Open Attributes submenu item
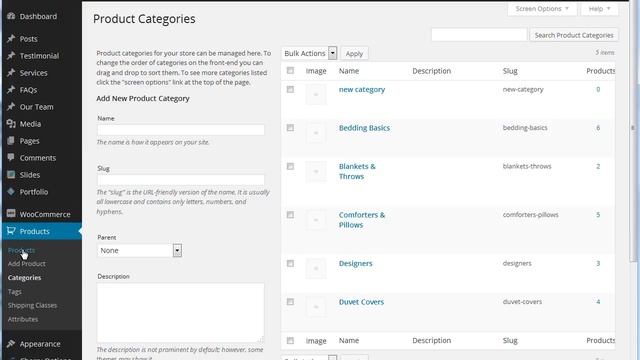The height and width of the screenshot is (360, 640). tap(23, 319)
